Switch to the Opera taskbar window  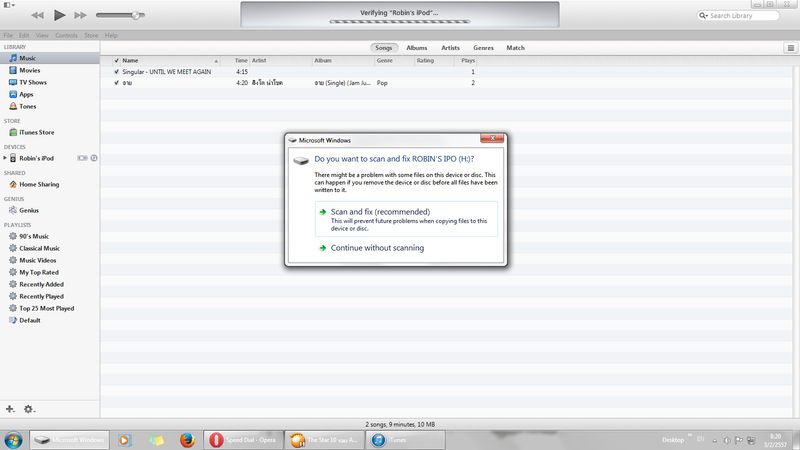(244, 440)
